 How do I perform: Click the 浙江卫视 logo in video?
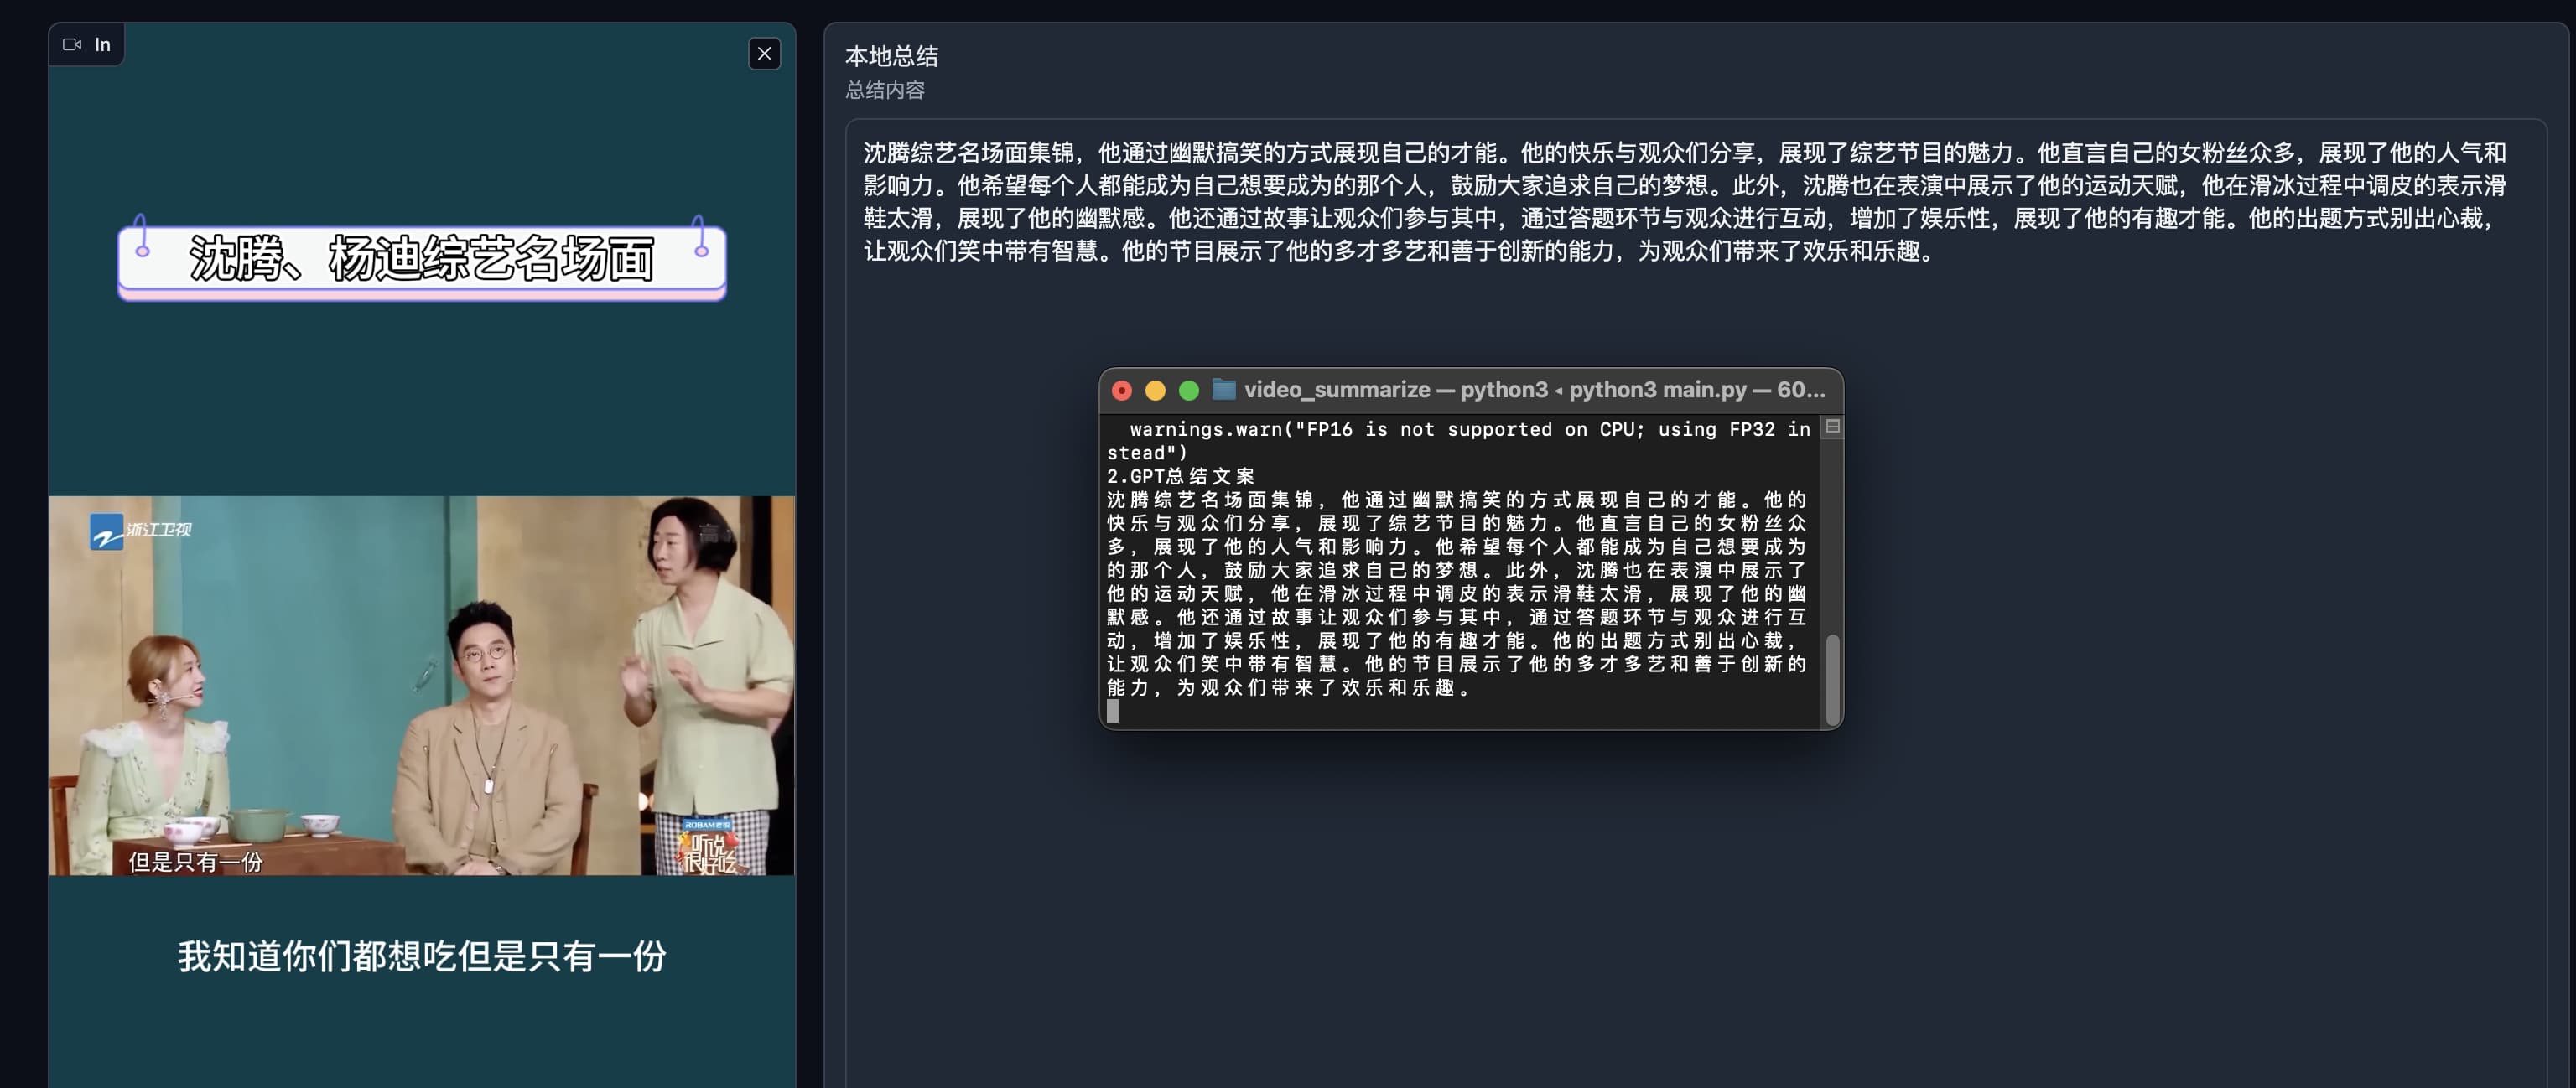pyautogui.click(x=140, y=530)
